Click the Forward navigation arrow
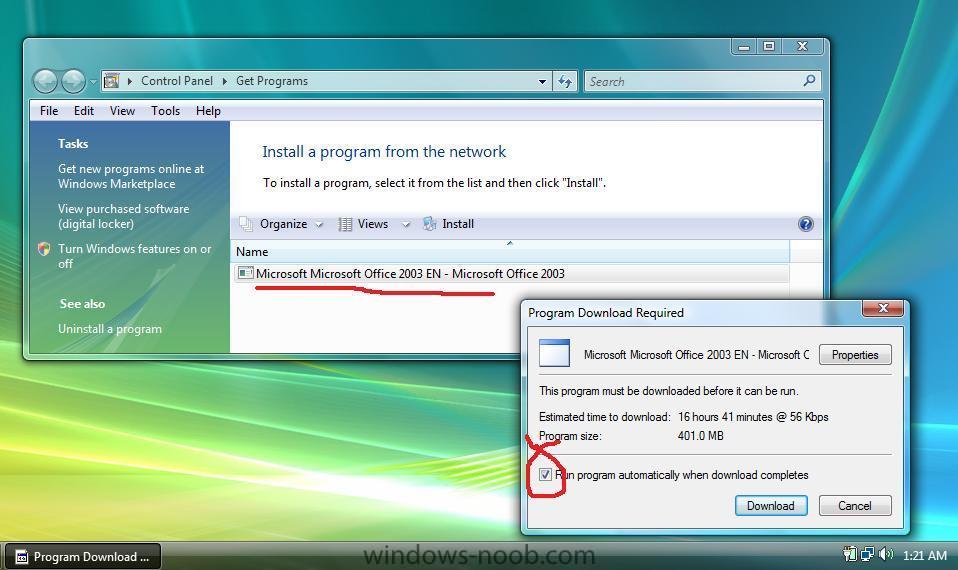The width and height of the screenshot is (958, 570). tap(73, 81)
